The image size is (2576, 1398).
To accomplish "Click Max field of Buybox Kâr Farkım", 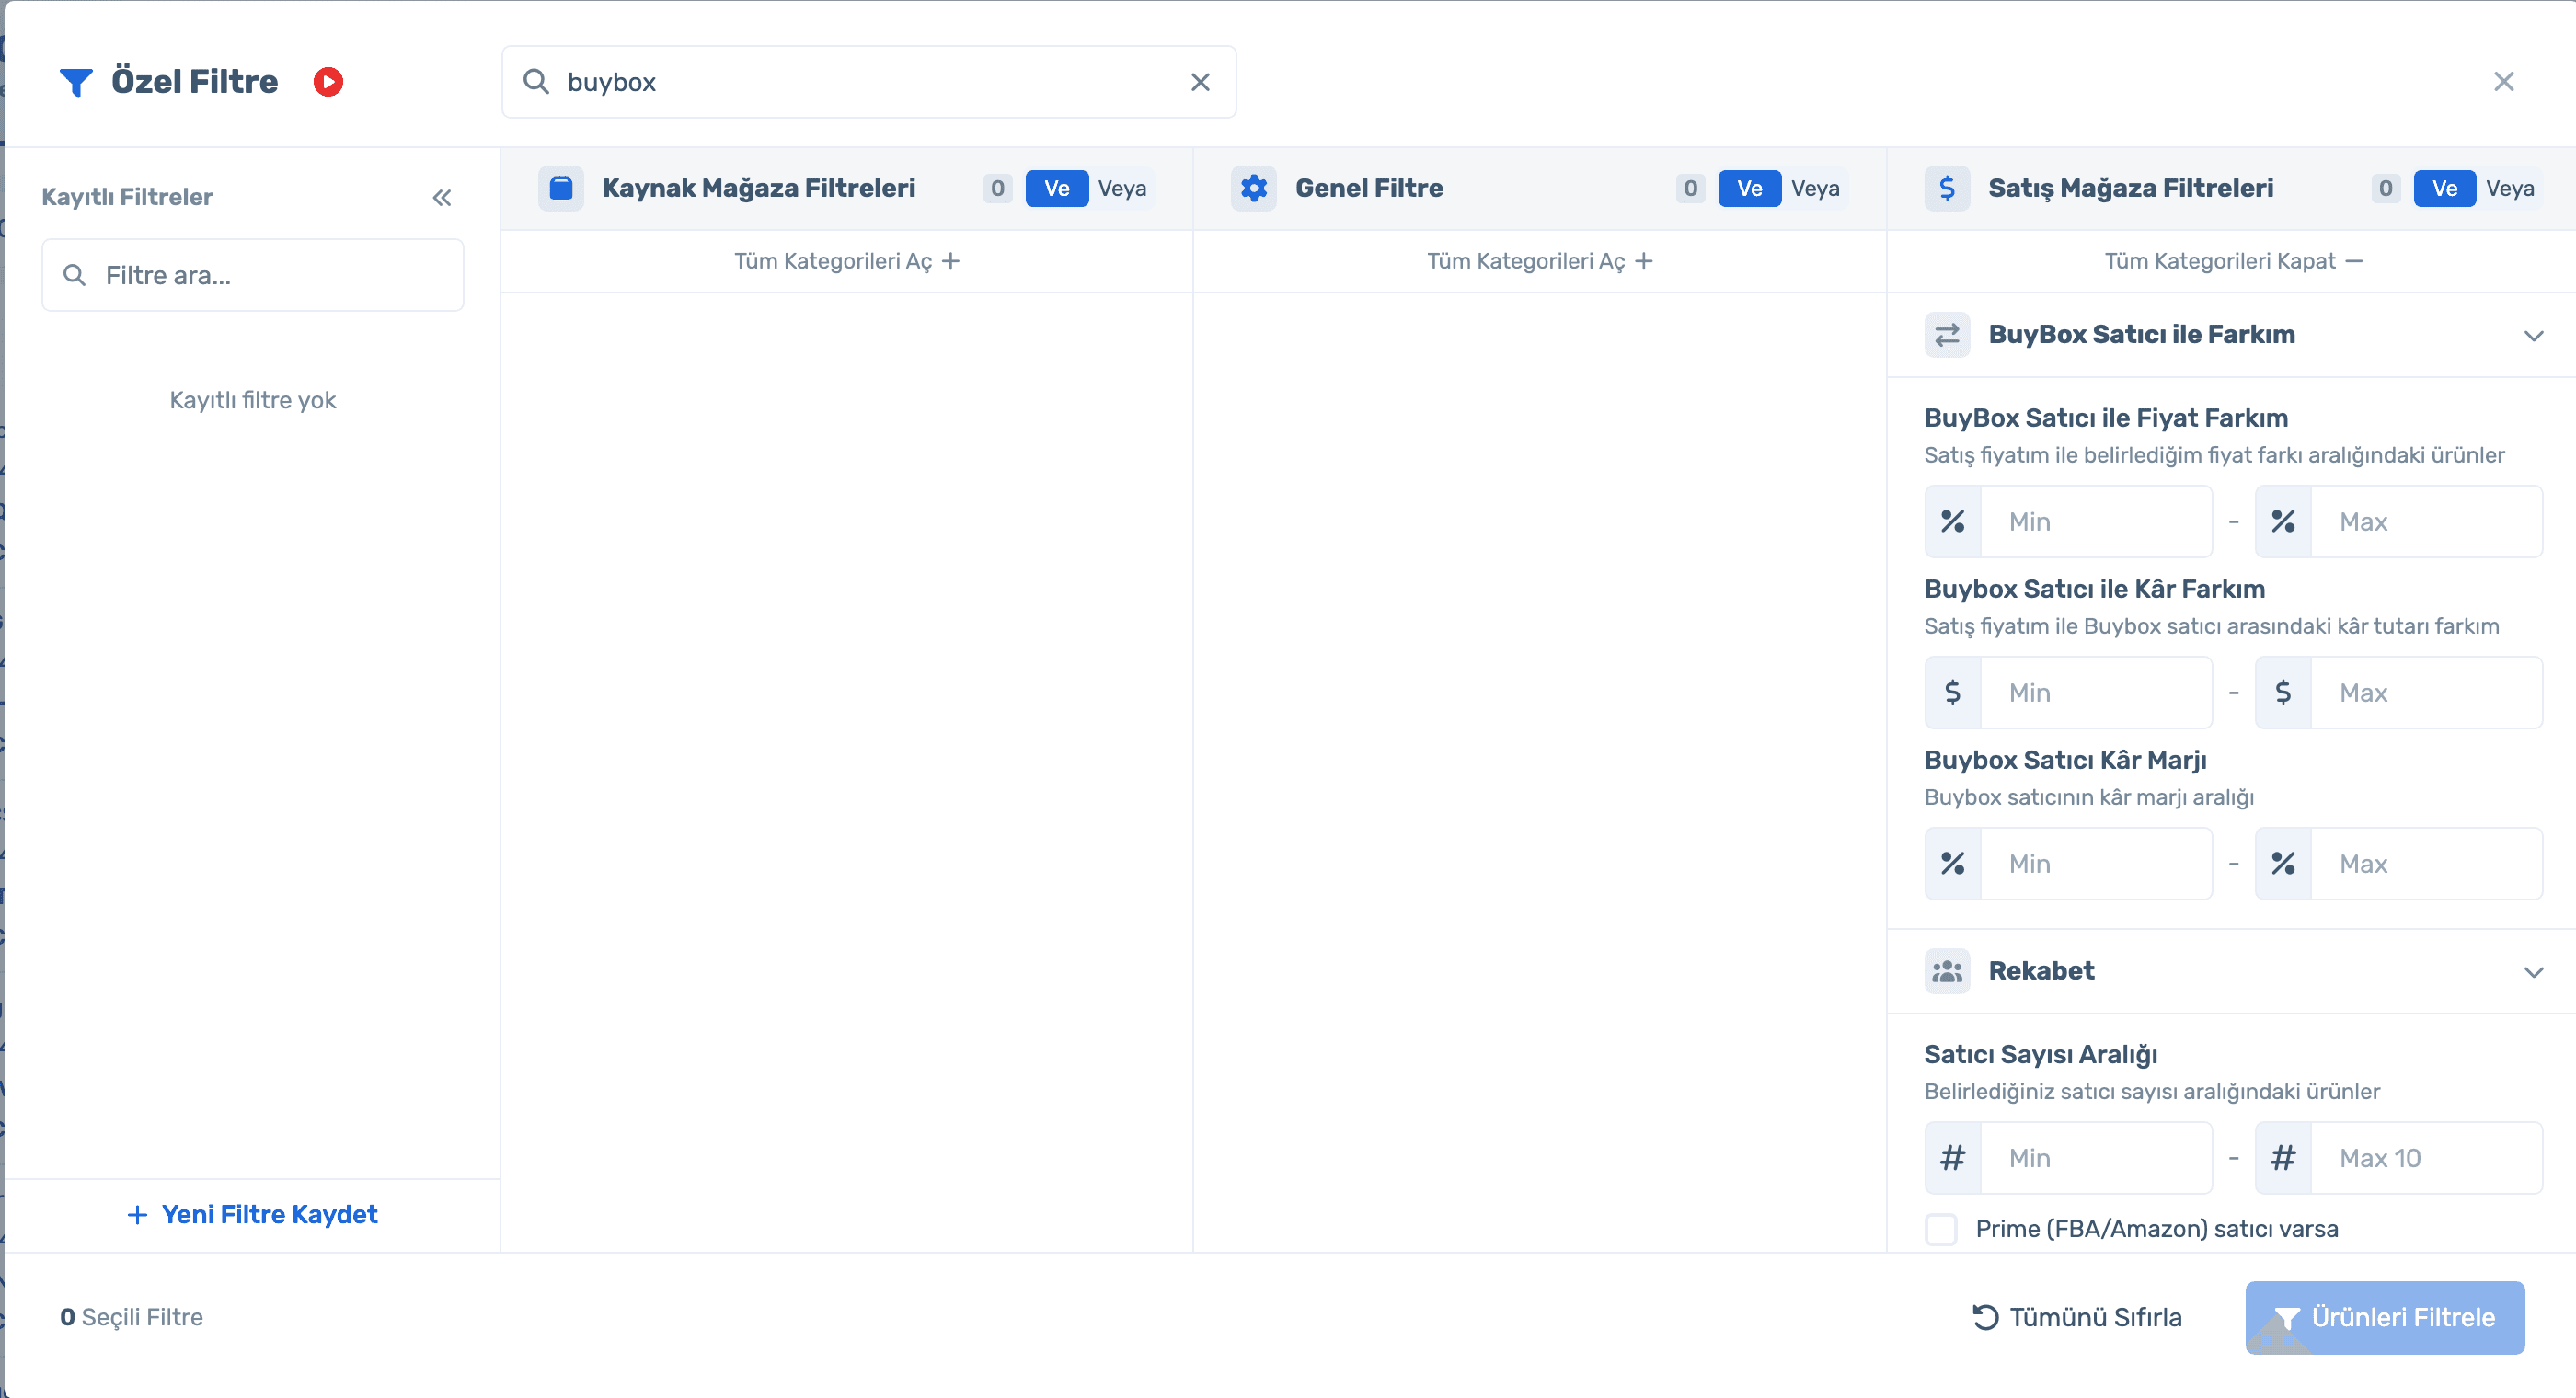I will point(2426,693).
